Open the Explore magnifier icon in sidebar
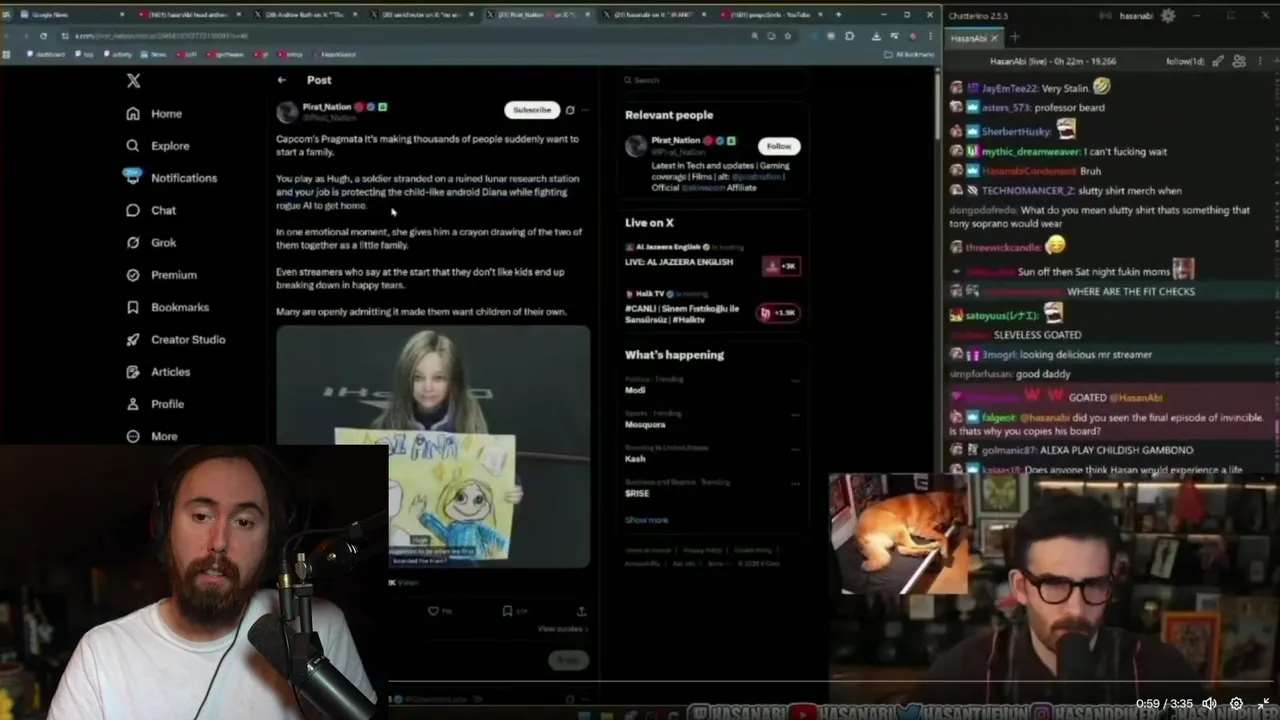1280x720 pixels. pos(133,146)
